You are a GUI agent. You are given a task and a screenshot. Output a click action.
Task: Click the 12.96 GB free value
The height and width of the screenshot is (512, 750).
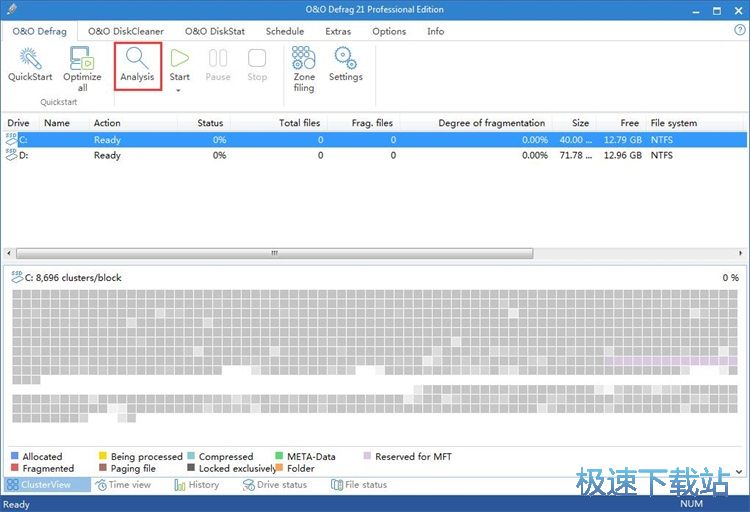(623, 155)
